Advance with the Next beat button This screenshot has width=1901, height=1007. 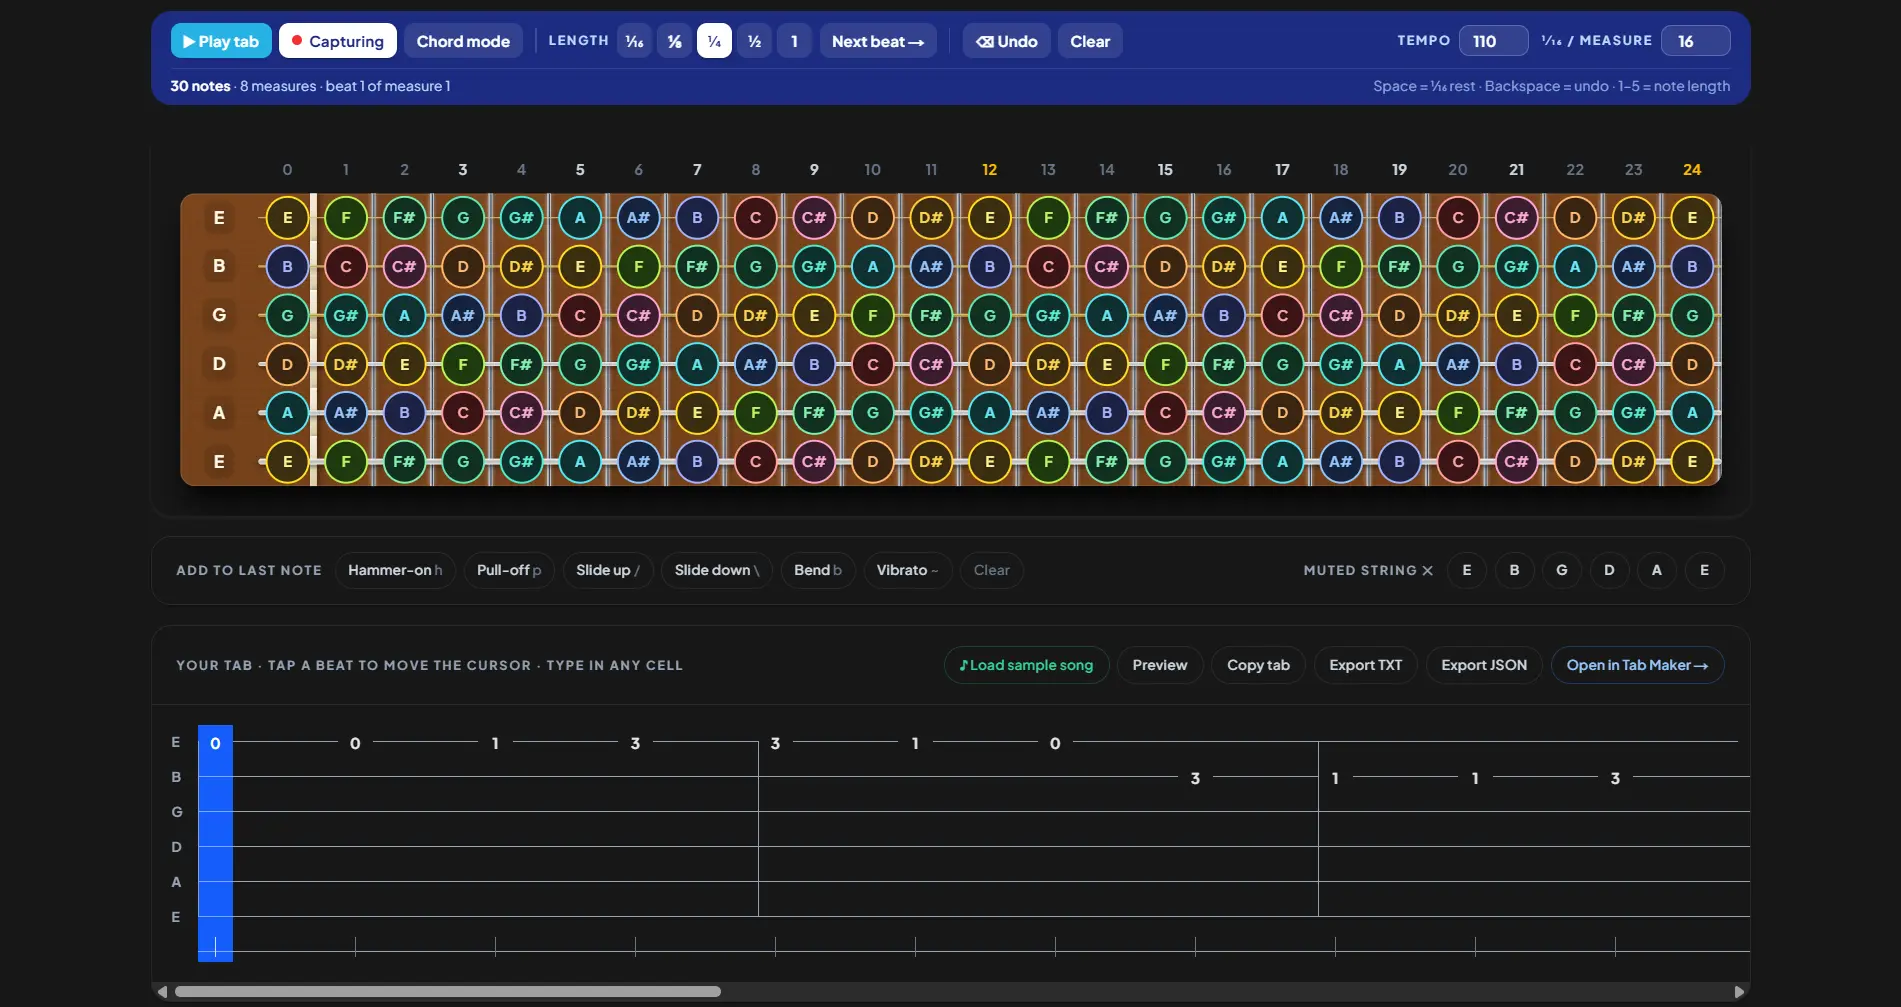click(878, 41)
